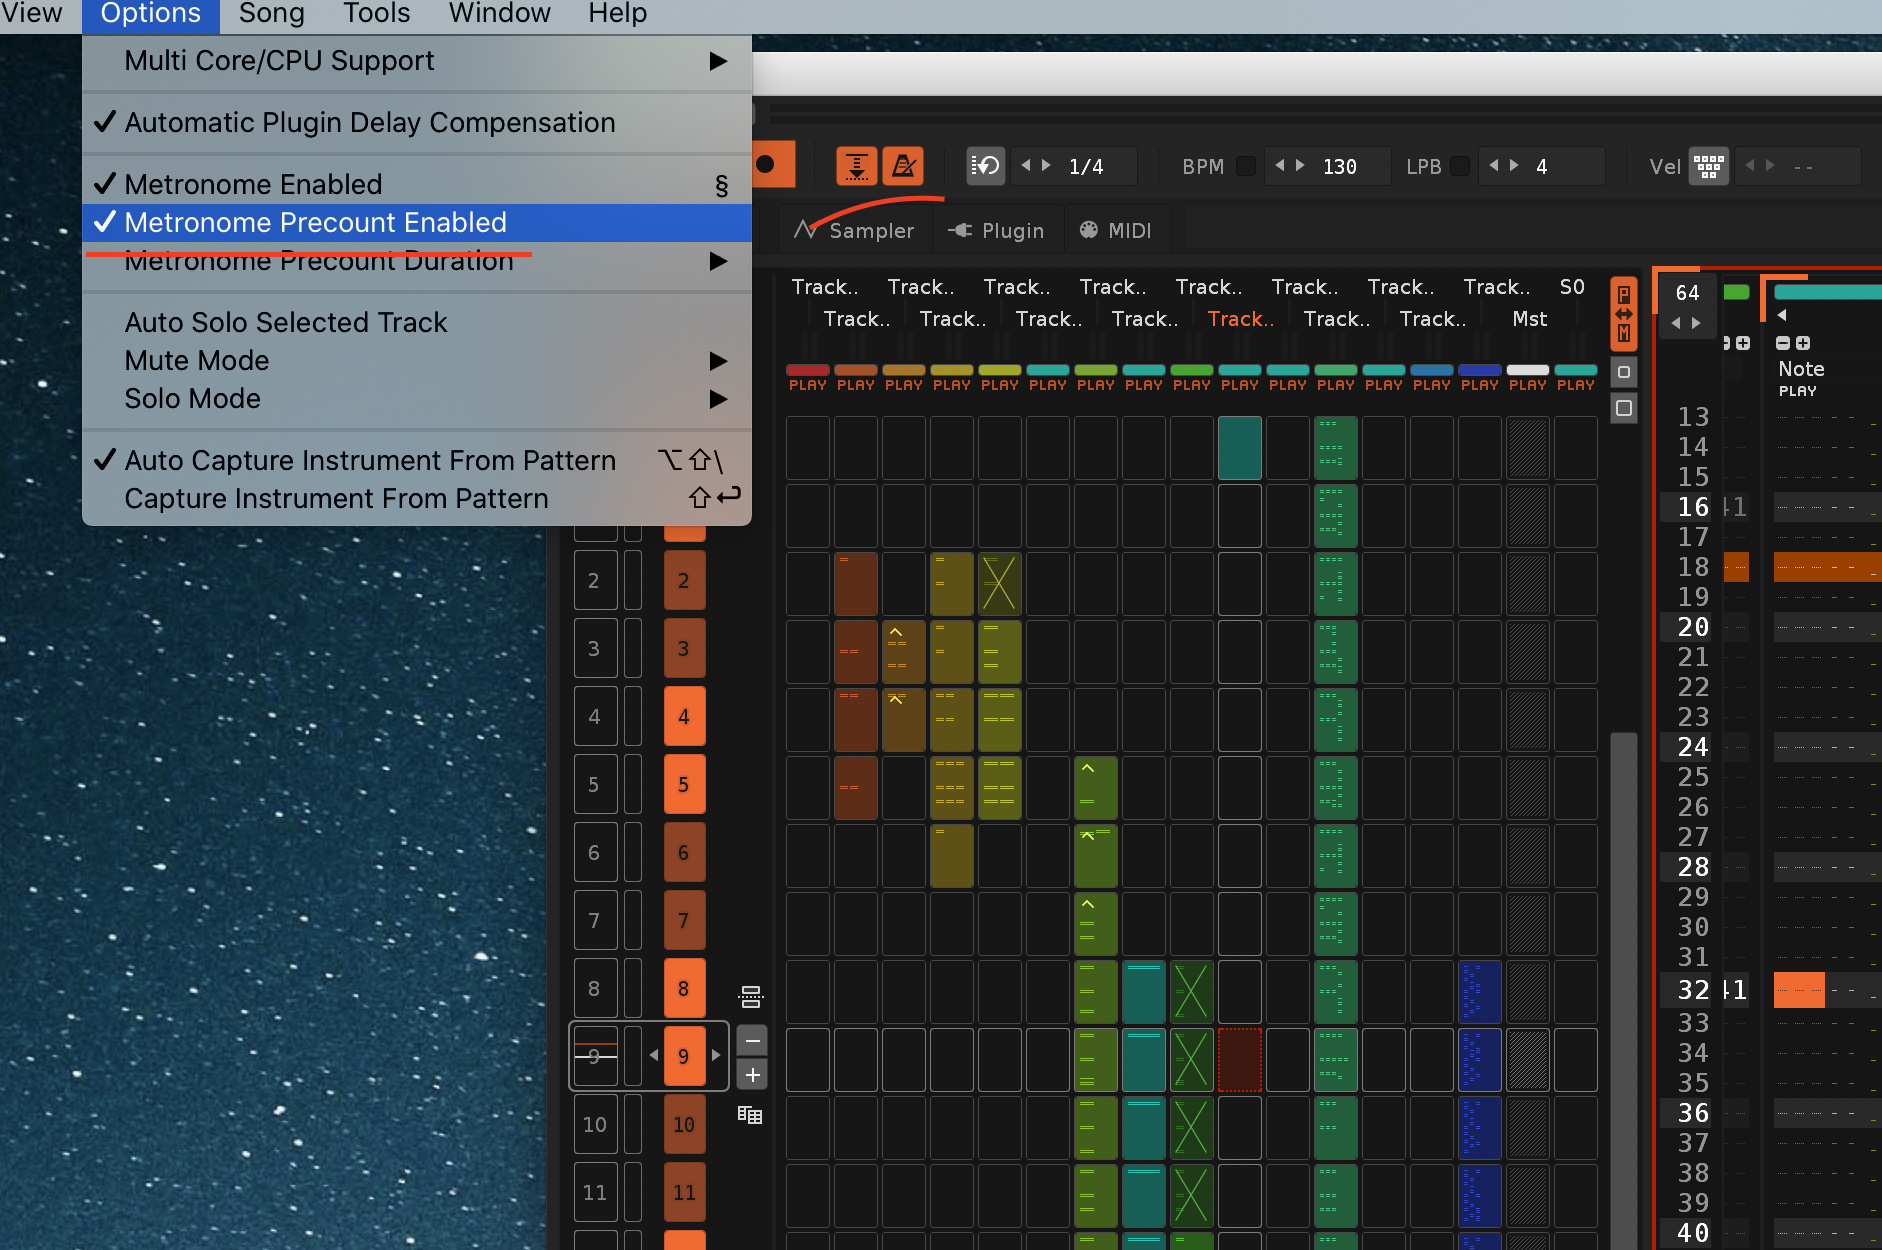Image resolution: width=1882 pixels, height=1250 pixels.
Task: Click the left arrow beside pattern 9
Action: [654, 1055]
